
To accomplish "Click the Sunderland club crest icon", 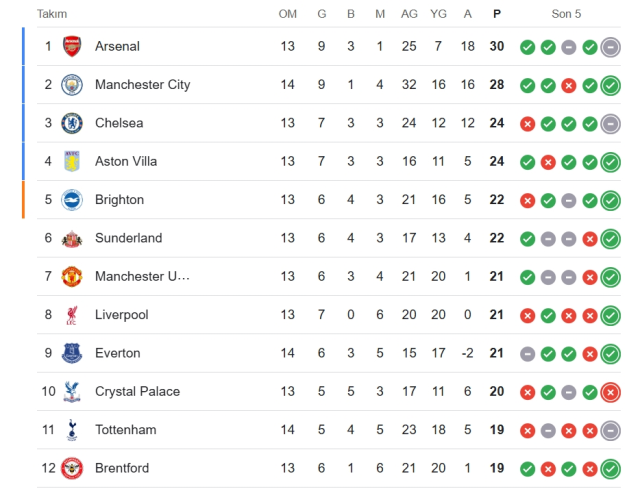I will coord(72,238).
